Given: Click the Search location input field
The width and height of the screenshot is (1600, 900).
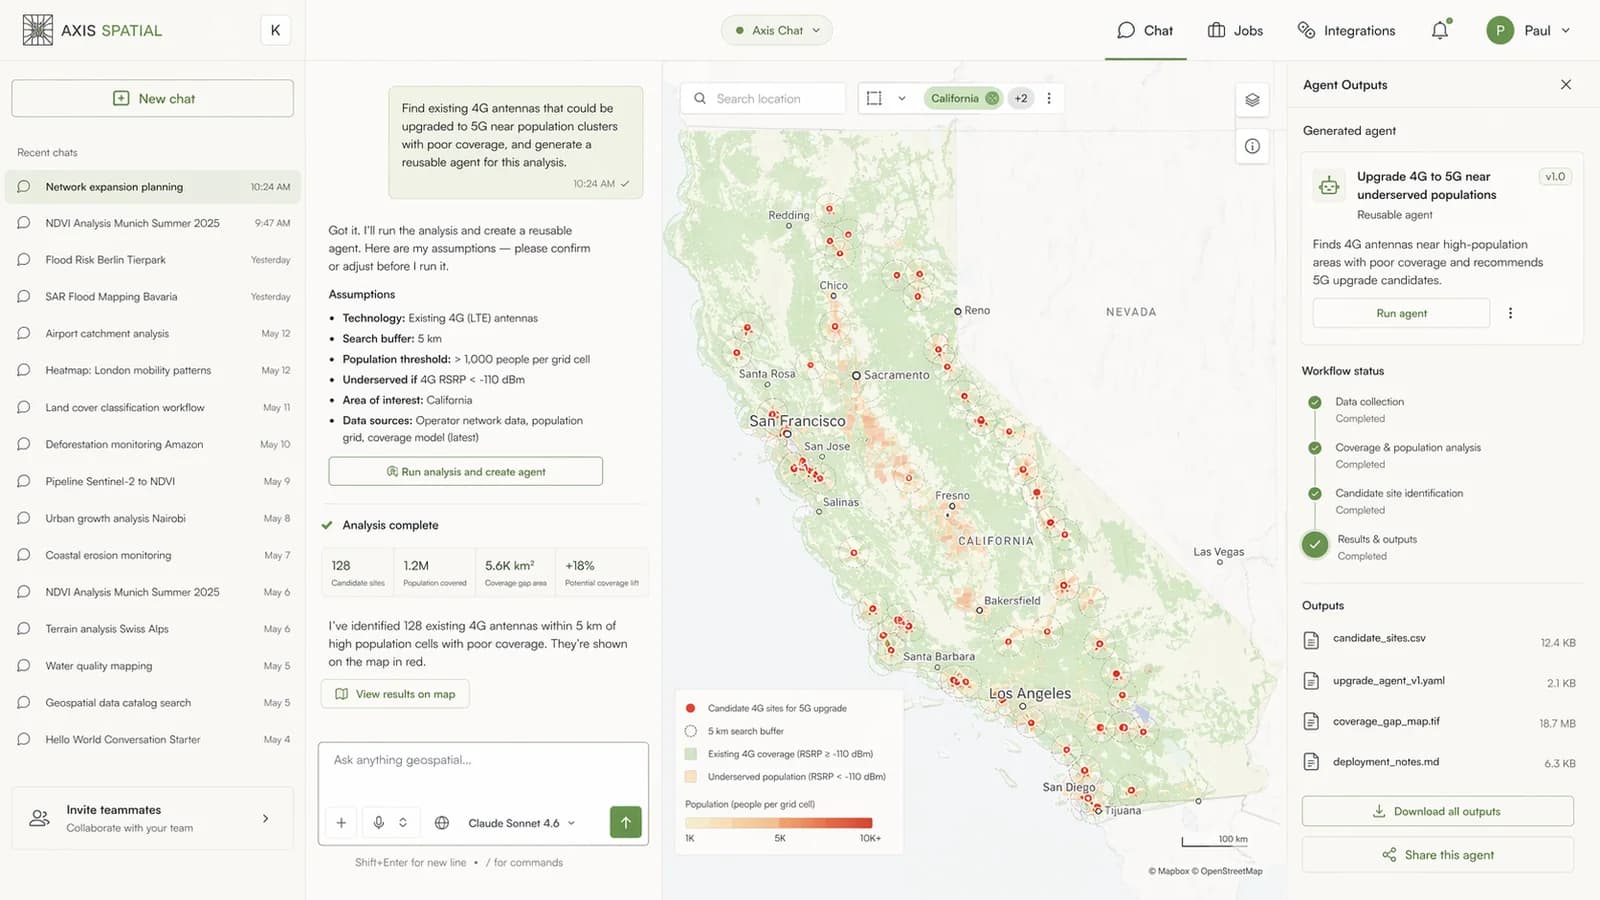Looking at the screenshot, I should click(763, 98).
